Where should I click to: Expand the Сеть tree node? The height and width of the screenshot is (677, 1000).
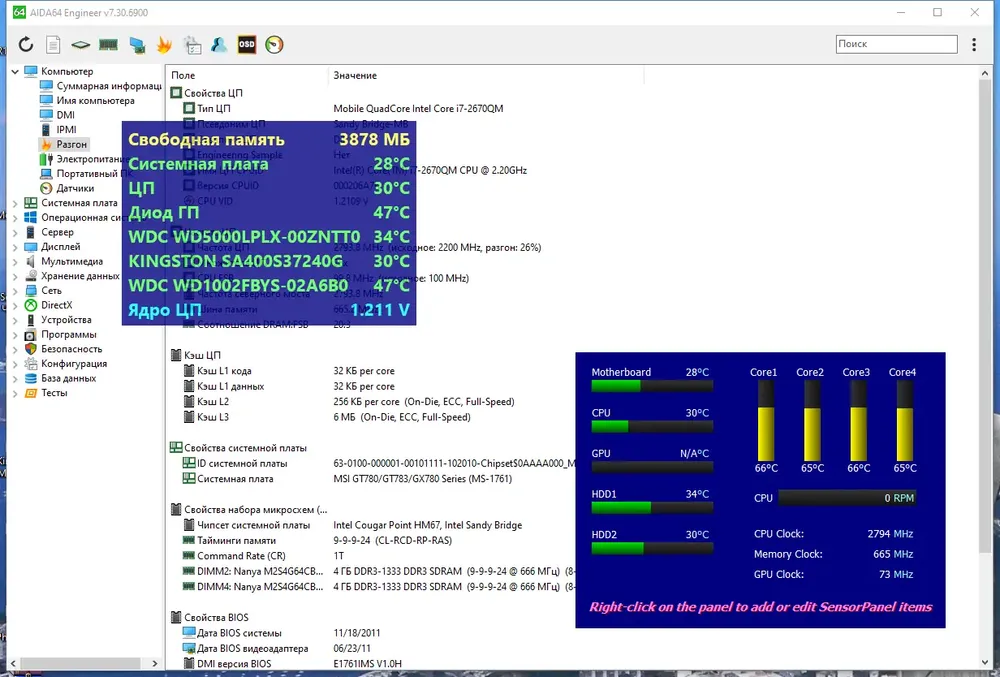click(x=15, y=291)
